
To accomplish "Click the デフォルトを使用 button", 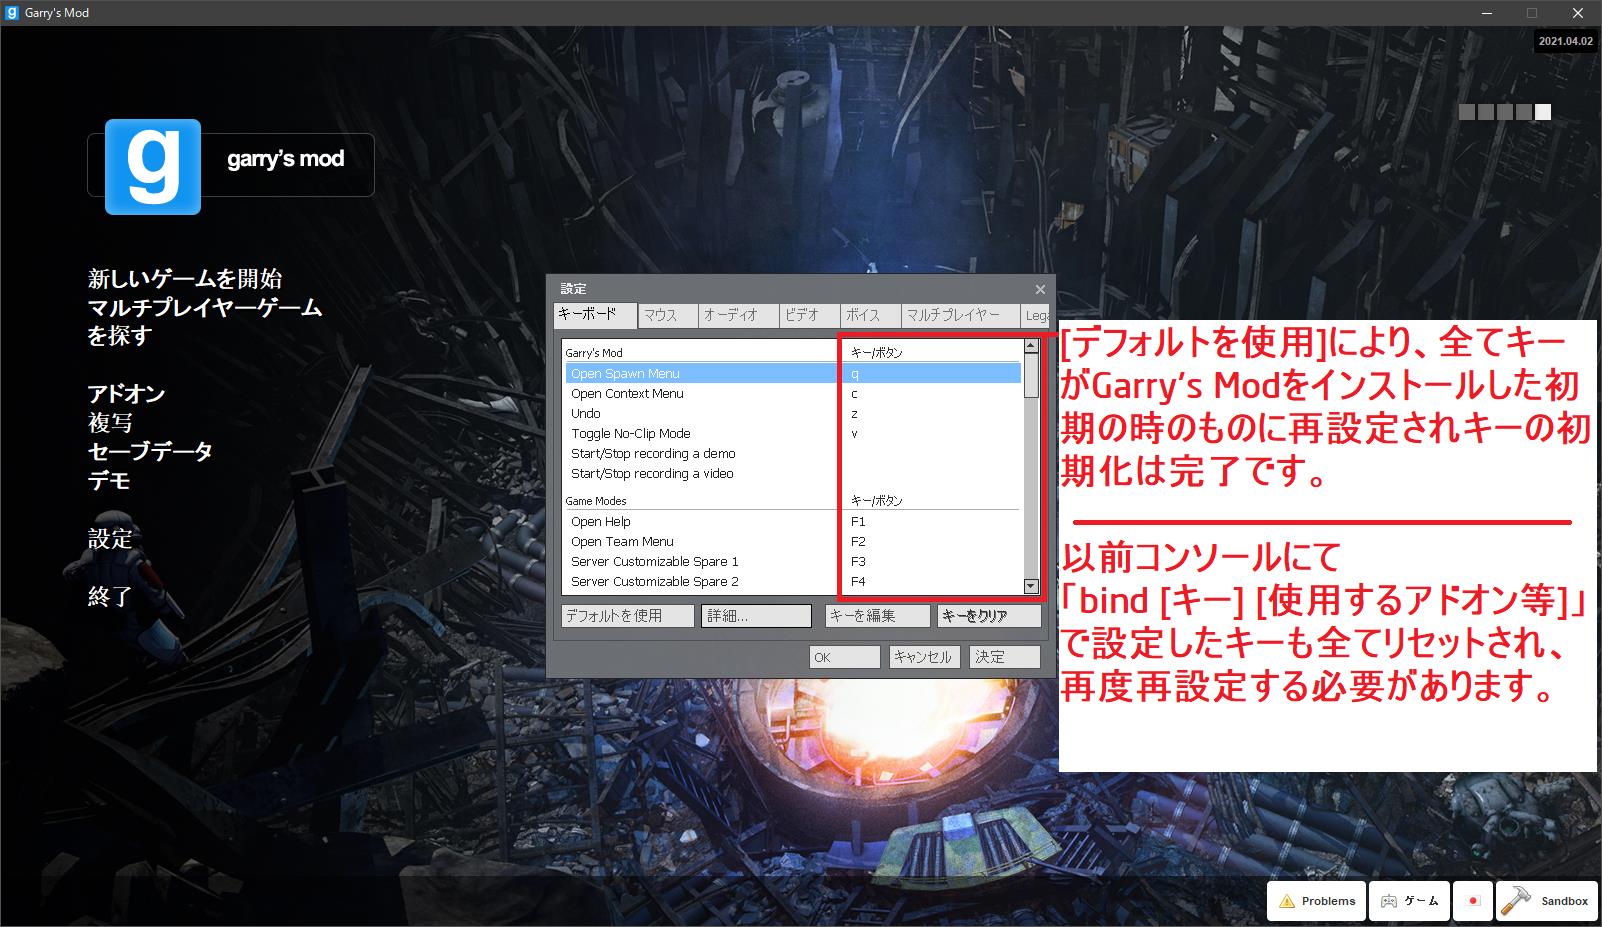I will coord(628,616).
